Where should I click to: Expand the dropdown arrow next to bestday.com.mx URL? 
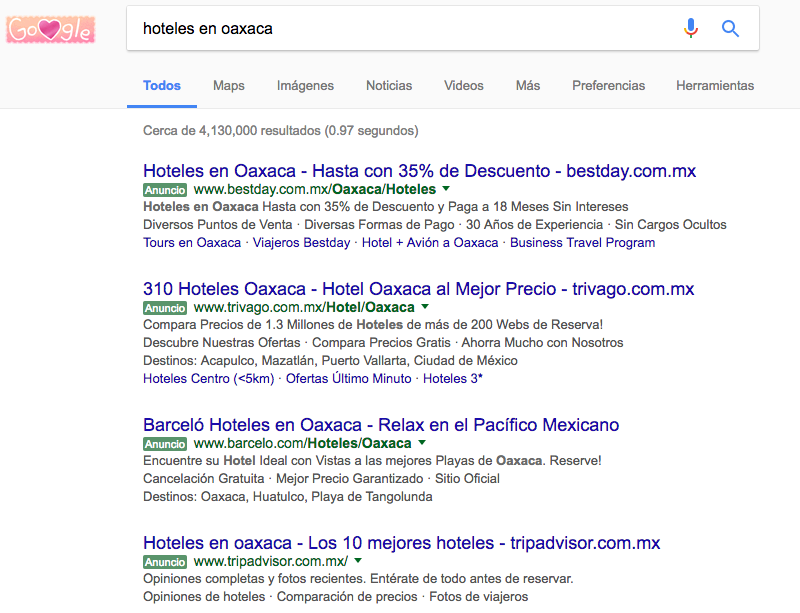click(446, 189)
